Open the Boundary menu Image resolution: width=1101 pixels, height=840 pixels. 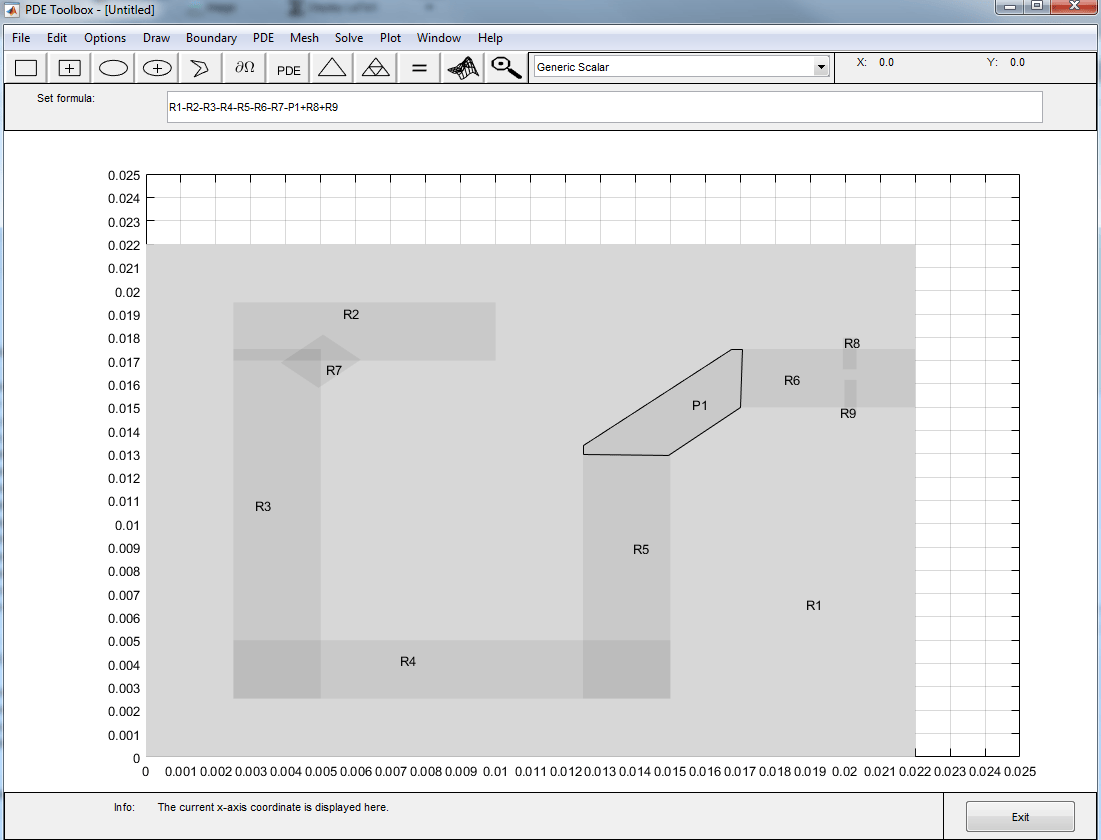pos(211,38)
